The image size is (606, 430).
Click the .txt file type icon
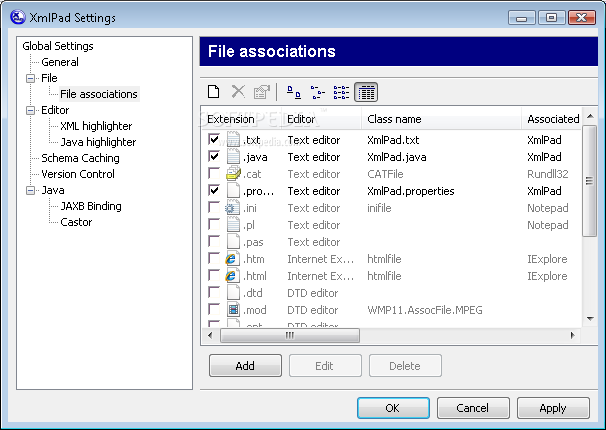[233, 139]
